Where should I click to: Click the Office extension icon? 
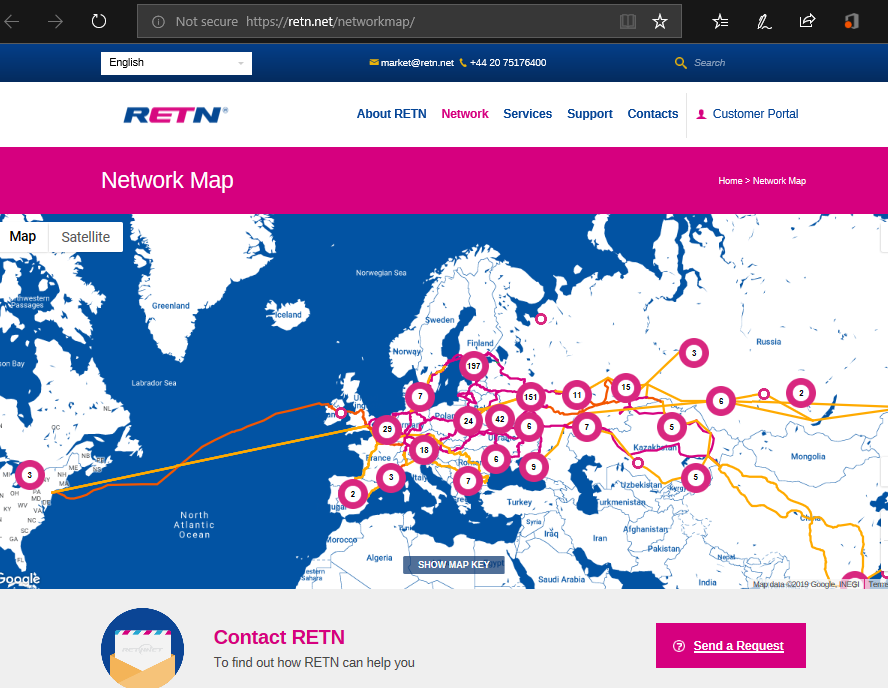(x=851, y=21)
